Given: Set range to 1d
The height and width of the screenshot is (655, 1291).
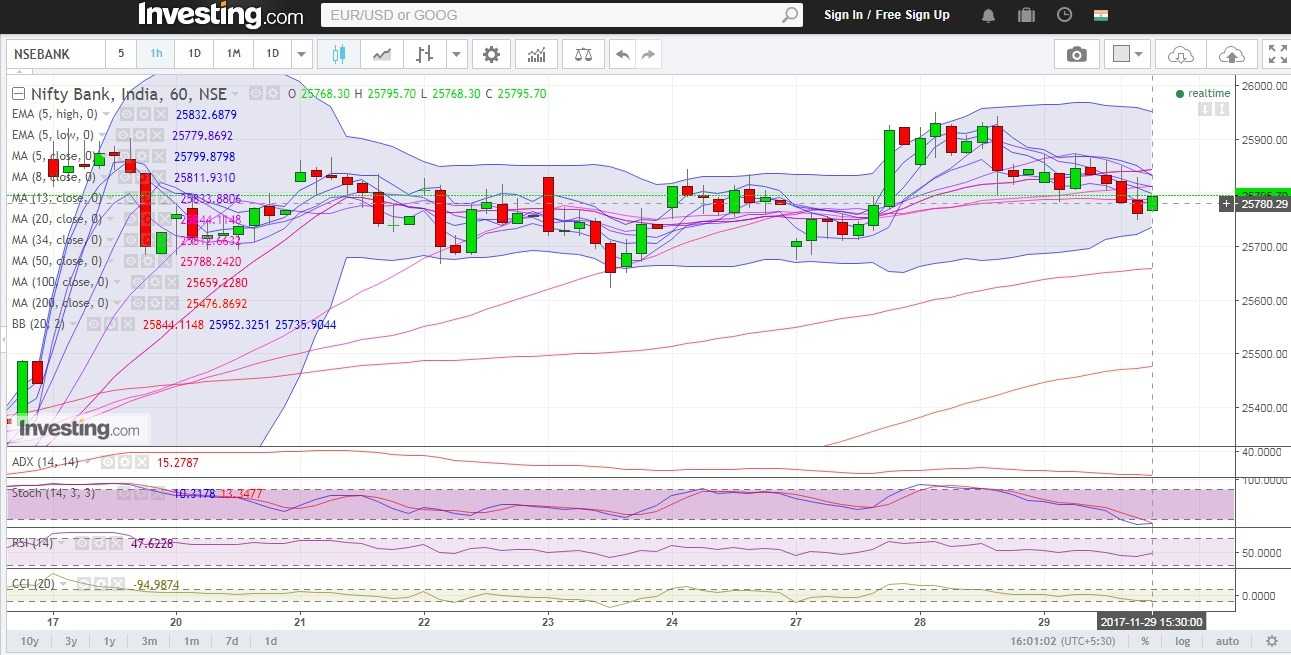Looking at the screenshot, I should tap(271, 641).
